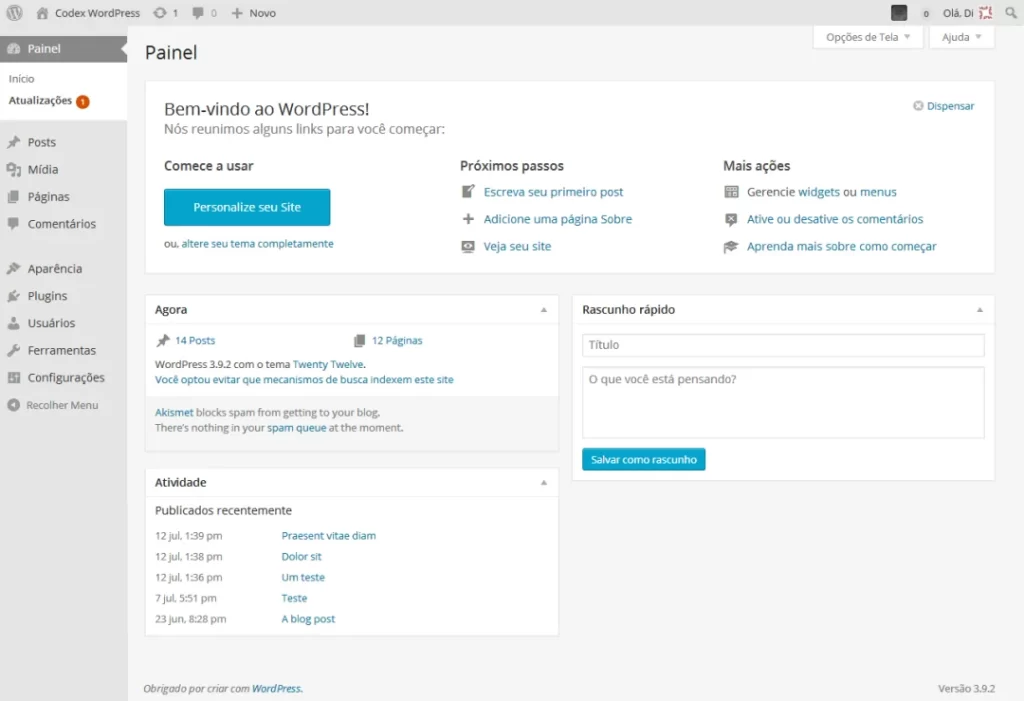This screenshot has width=1024, height=701.
Task: Open Codex WordPress site home icon
Action: click(42, 12)
